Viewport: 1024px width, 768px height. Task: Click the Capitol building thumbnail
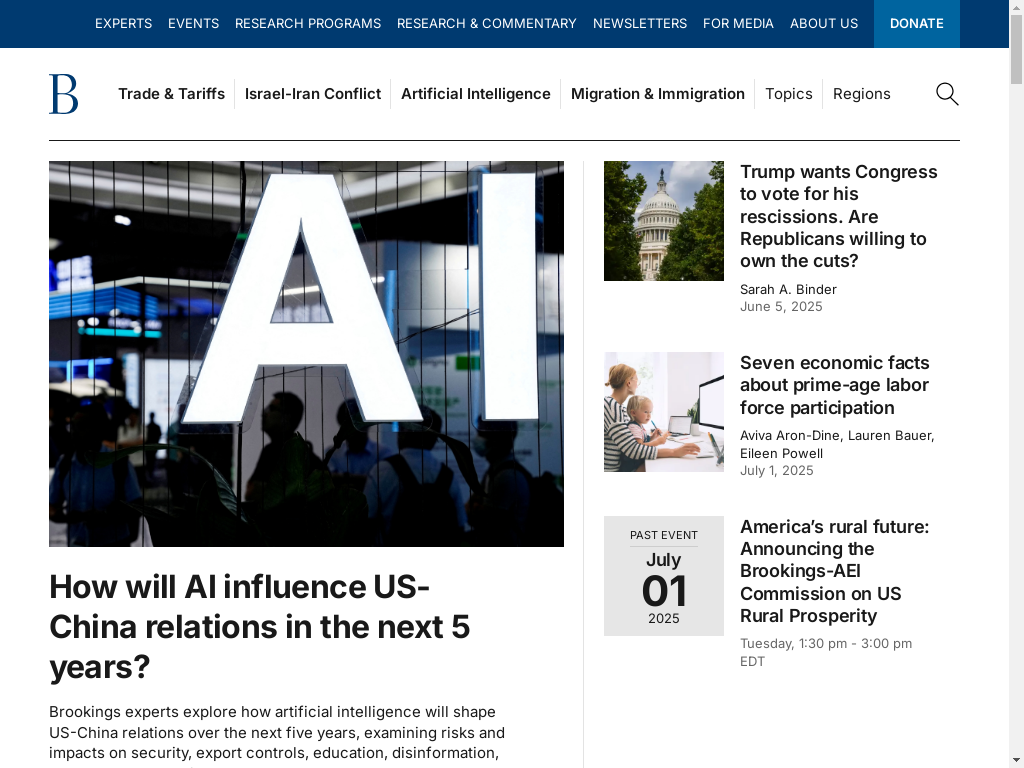pos(664,221)
